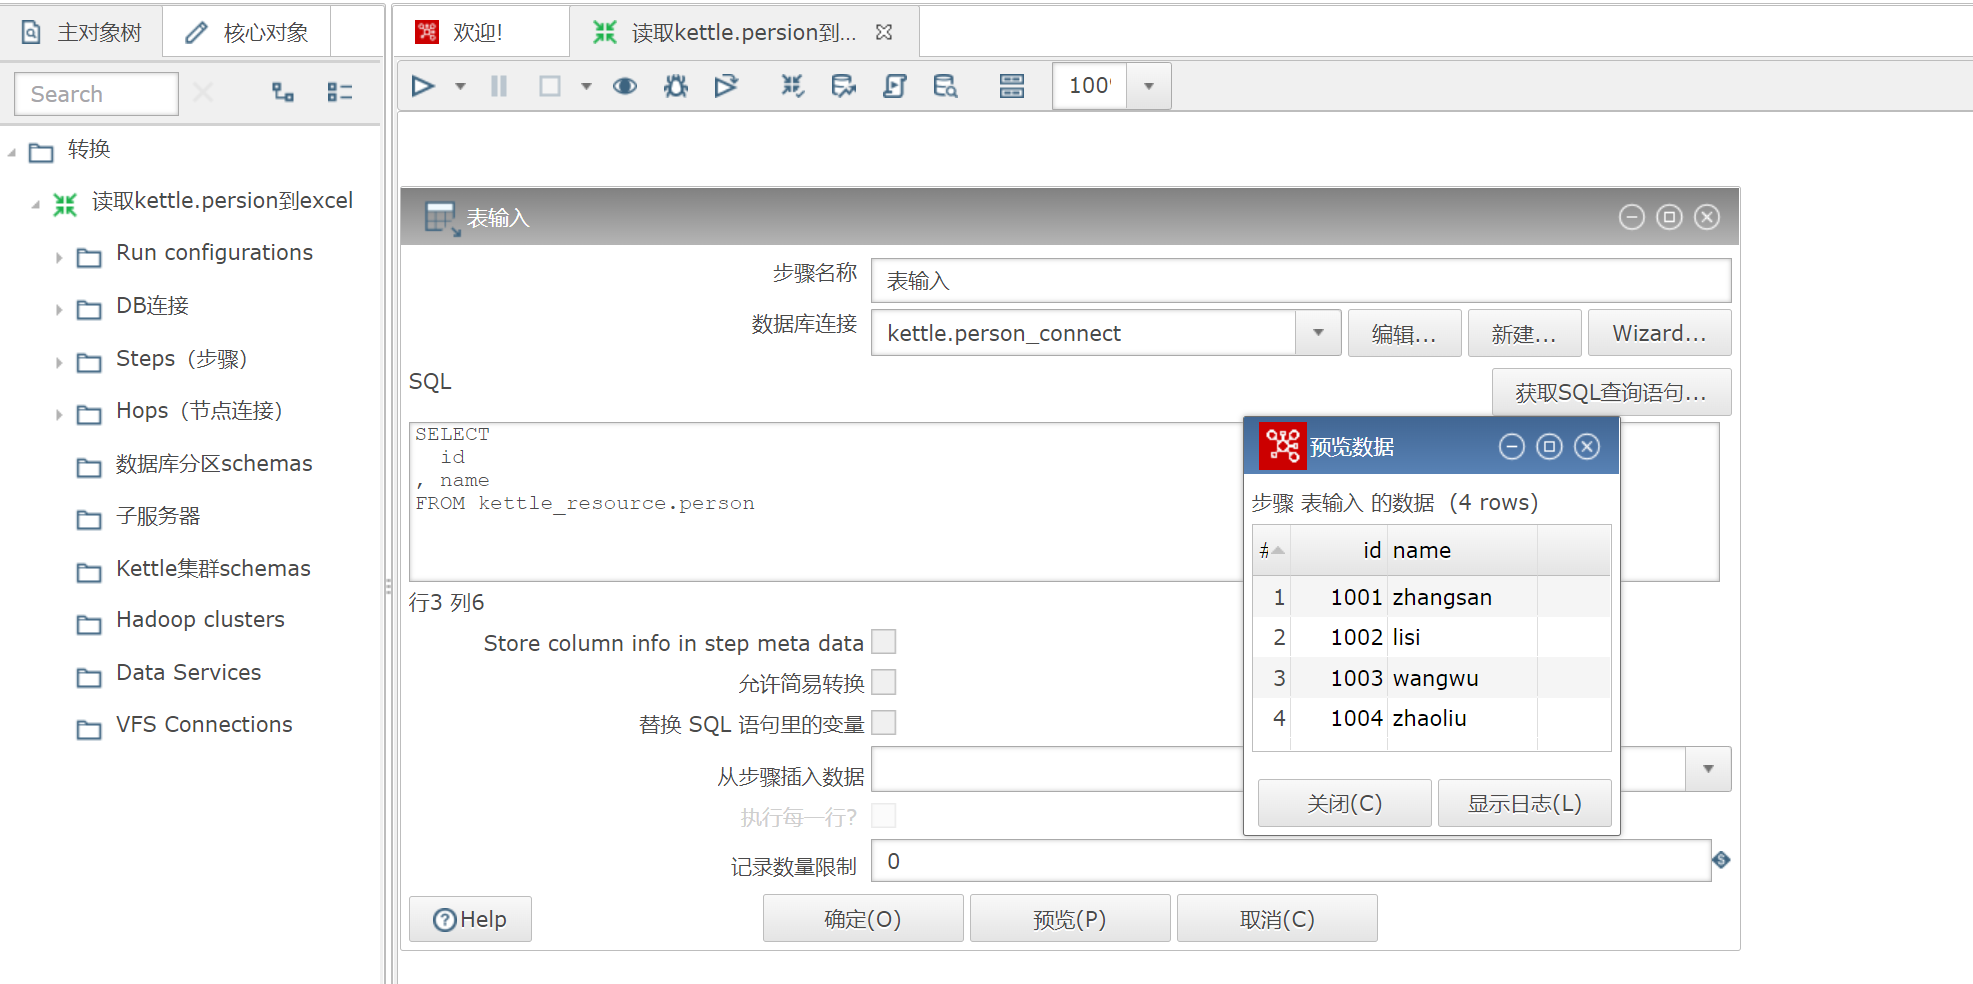Switch to 主对象树 tab

pos(82,33)
